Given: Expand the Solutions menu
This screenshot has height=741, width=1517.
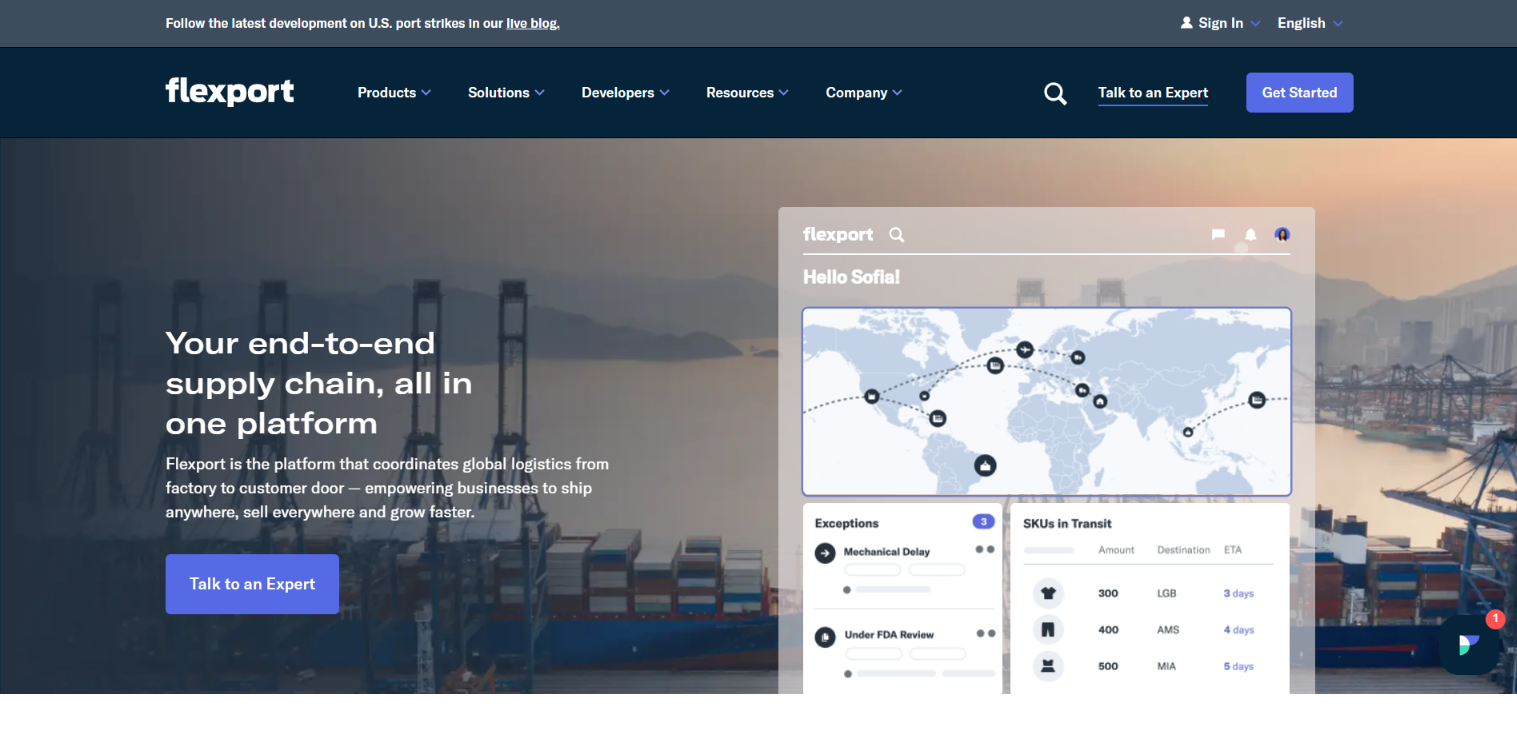Looking at the screenshot, I should pyautogui.click(x=506, y=92).
